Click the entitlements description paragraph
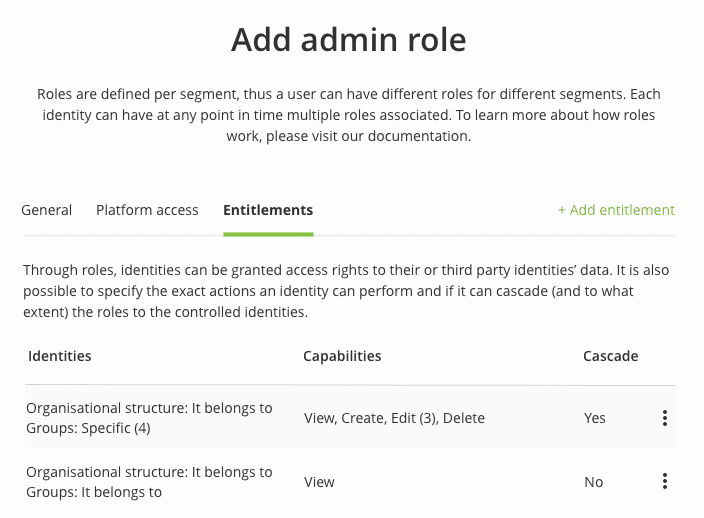The image size is (704, 518). (346, 291)
